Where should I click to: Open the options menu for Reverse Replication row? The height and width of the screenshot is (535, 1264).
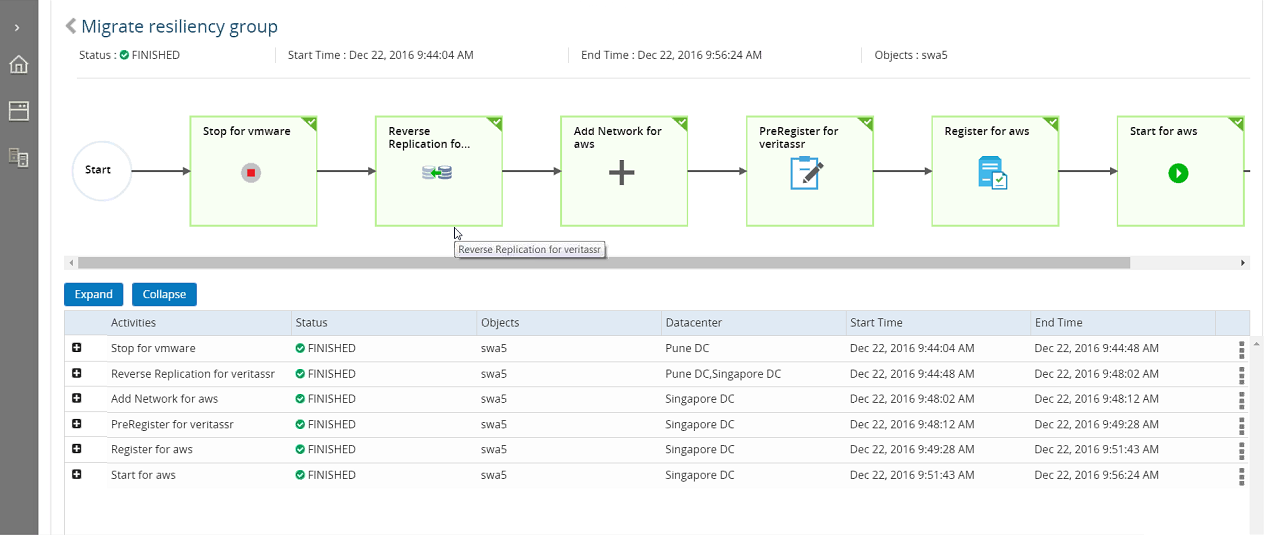tap(1241, 374)
